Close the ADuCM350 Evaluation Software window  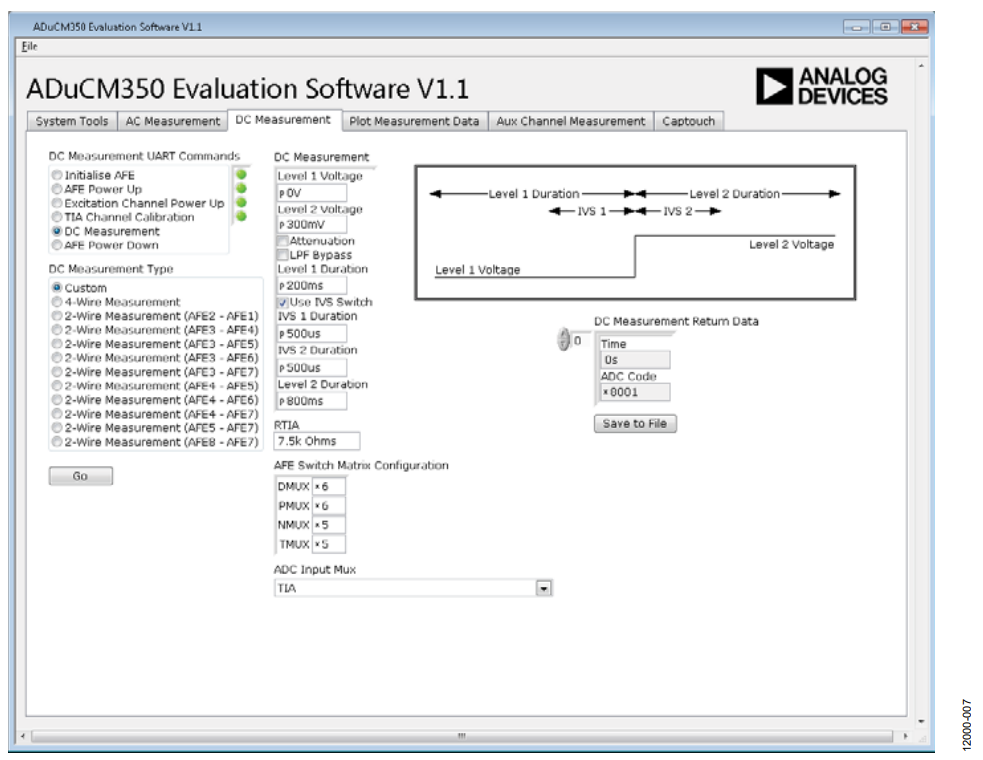914,27
